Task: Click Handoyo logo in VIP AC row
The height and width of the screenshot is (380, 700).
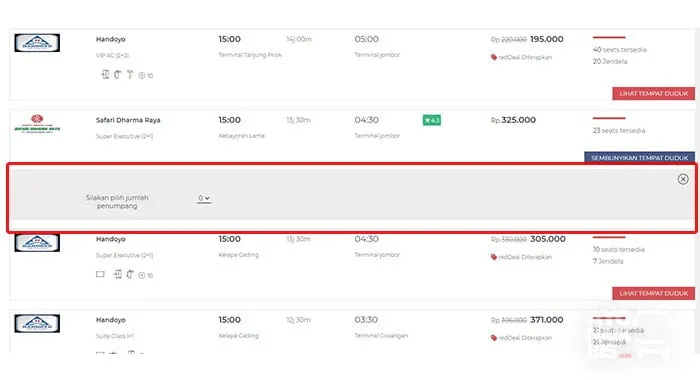Action: click(x=37, y=43)
